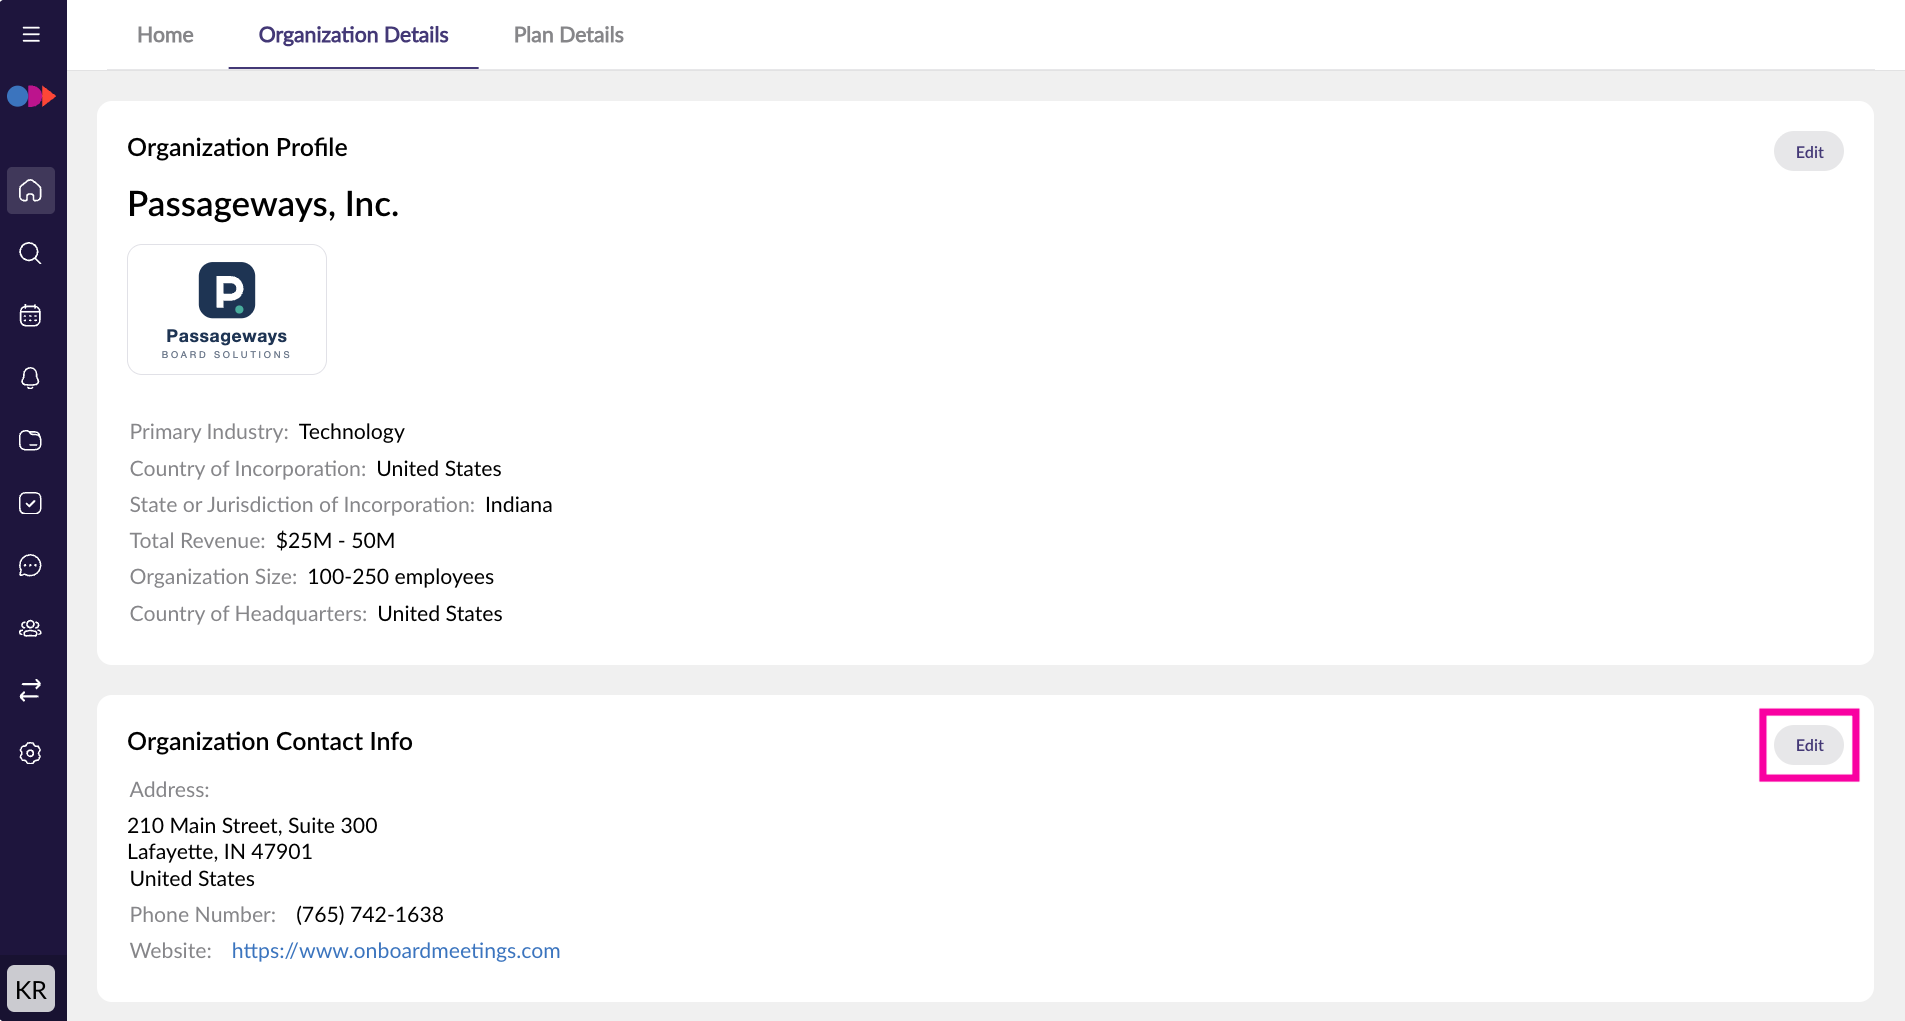Select Country of Headquarters United States value
The image size is (1905, 1021).
point(440,614)
